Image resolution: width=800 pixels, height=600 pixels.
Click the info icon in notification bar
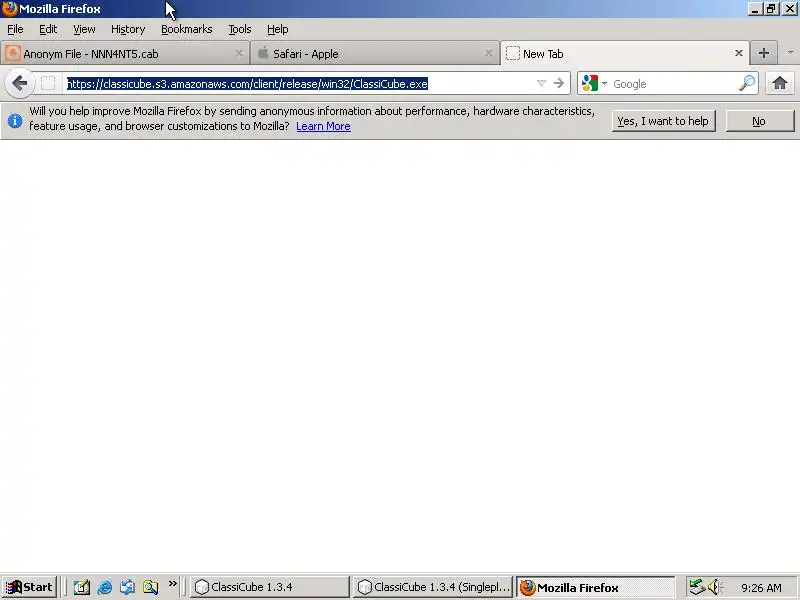(x=15, y=121)
